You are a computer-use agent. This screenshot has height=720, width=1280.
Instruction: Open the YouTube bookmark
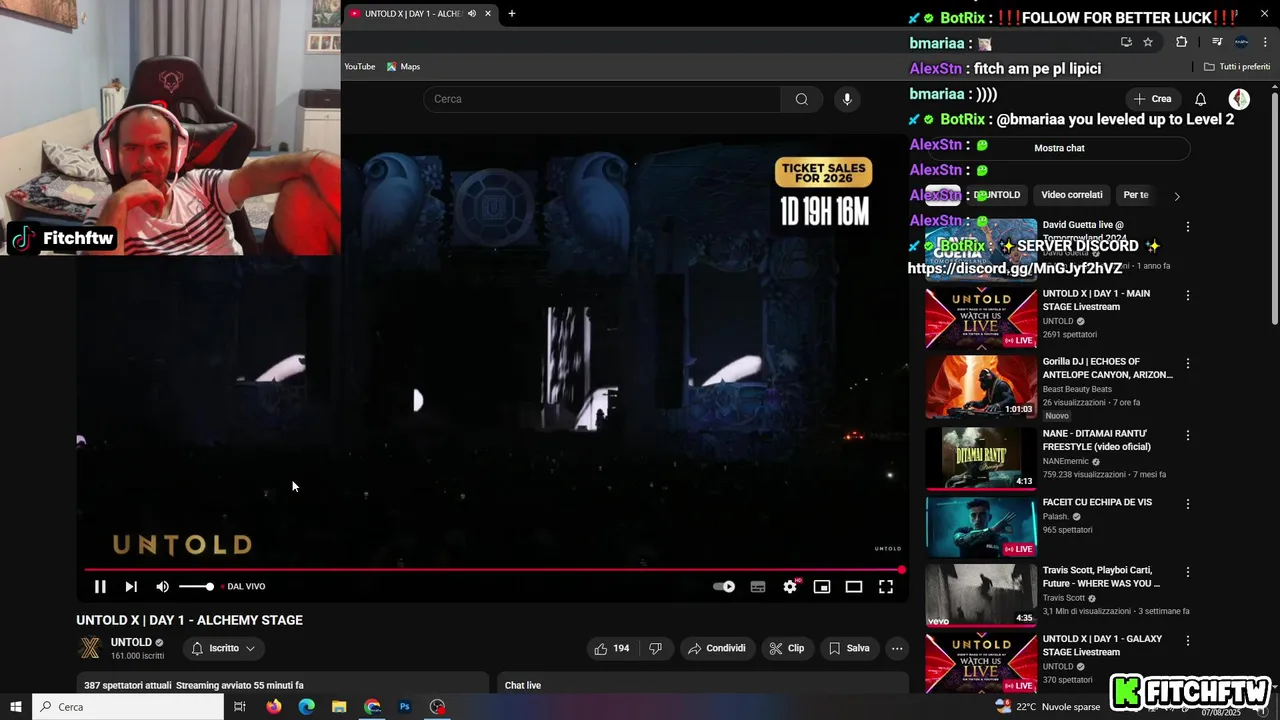pos(360,67)
